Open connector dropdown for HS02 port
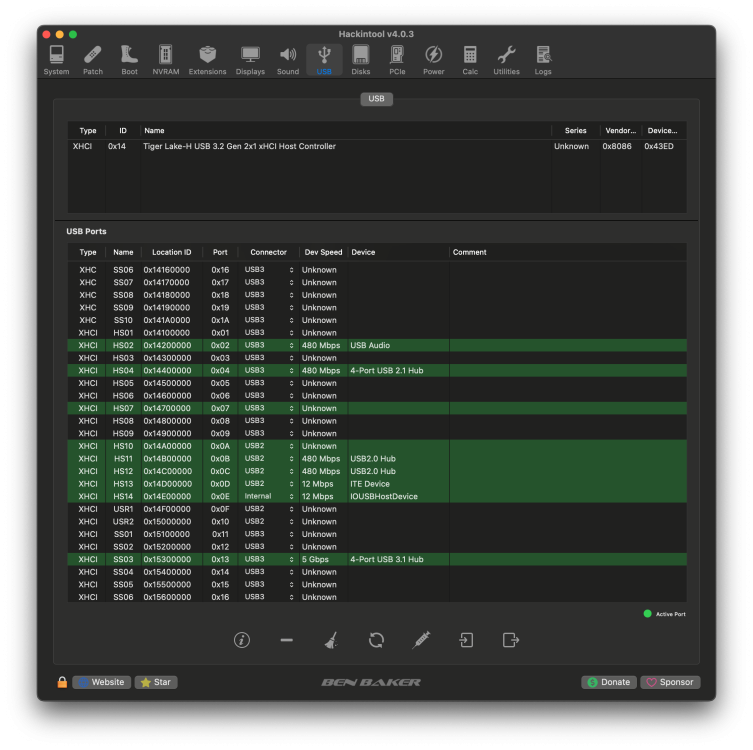This screenshot has height=750, width=753. pos(268,345)
